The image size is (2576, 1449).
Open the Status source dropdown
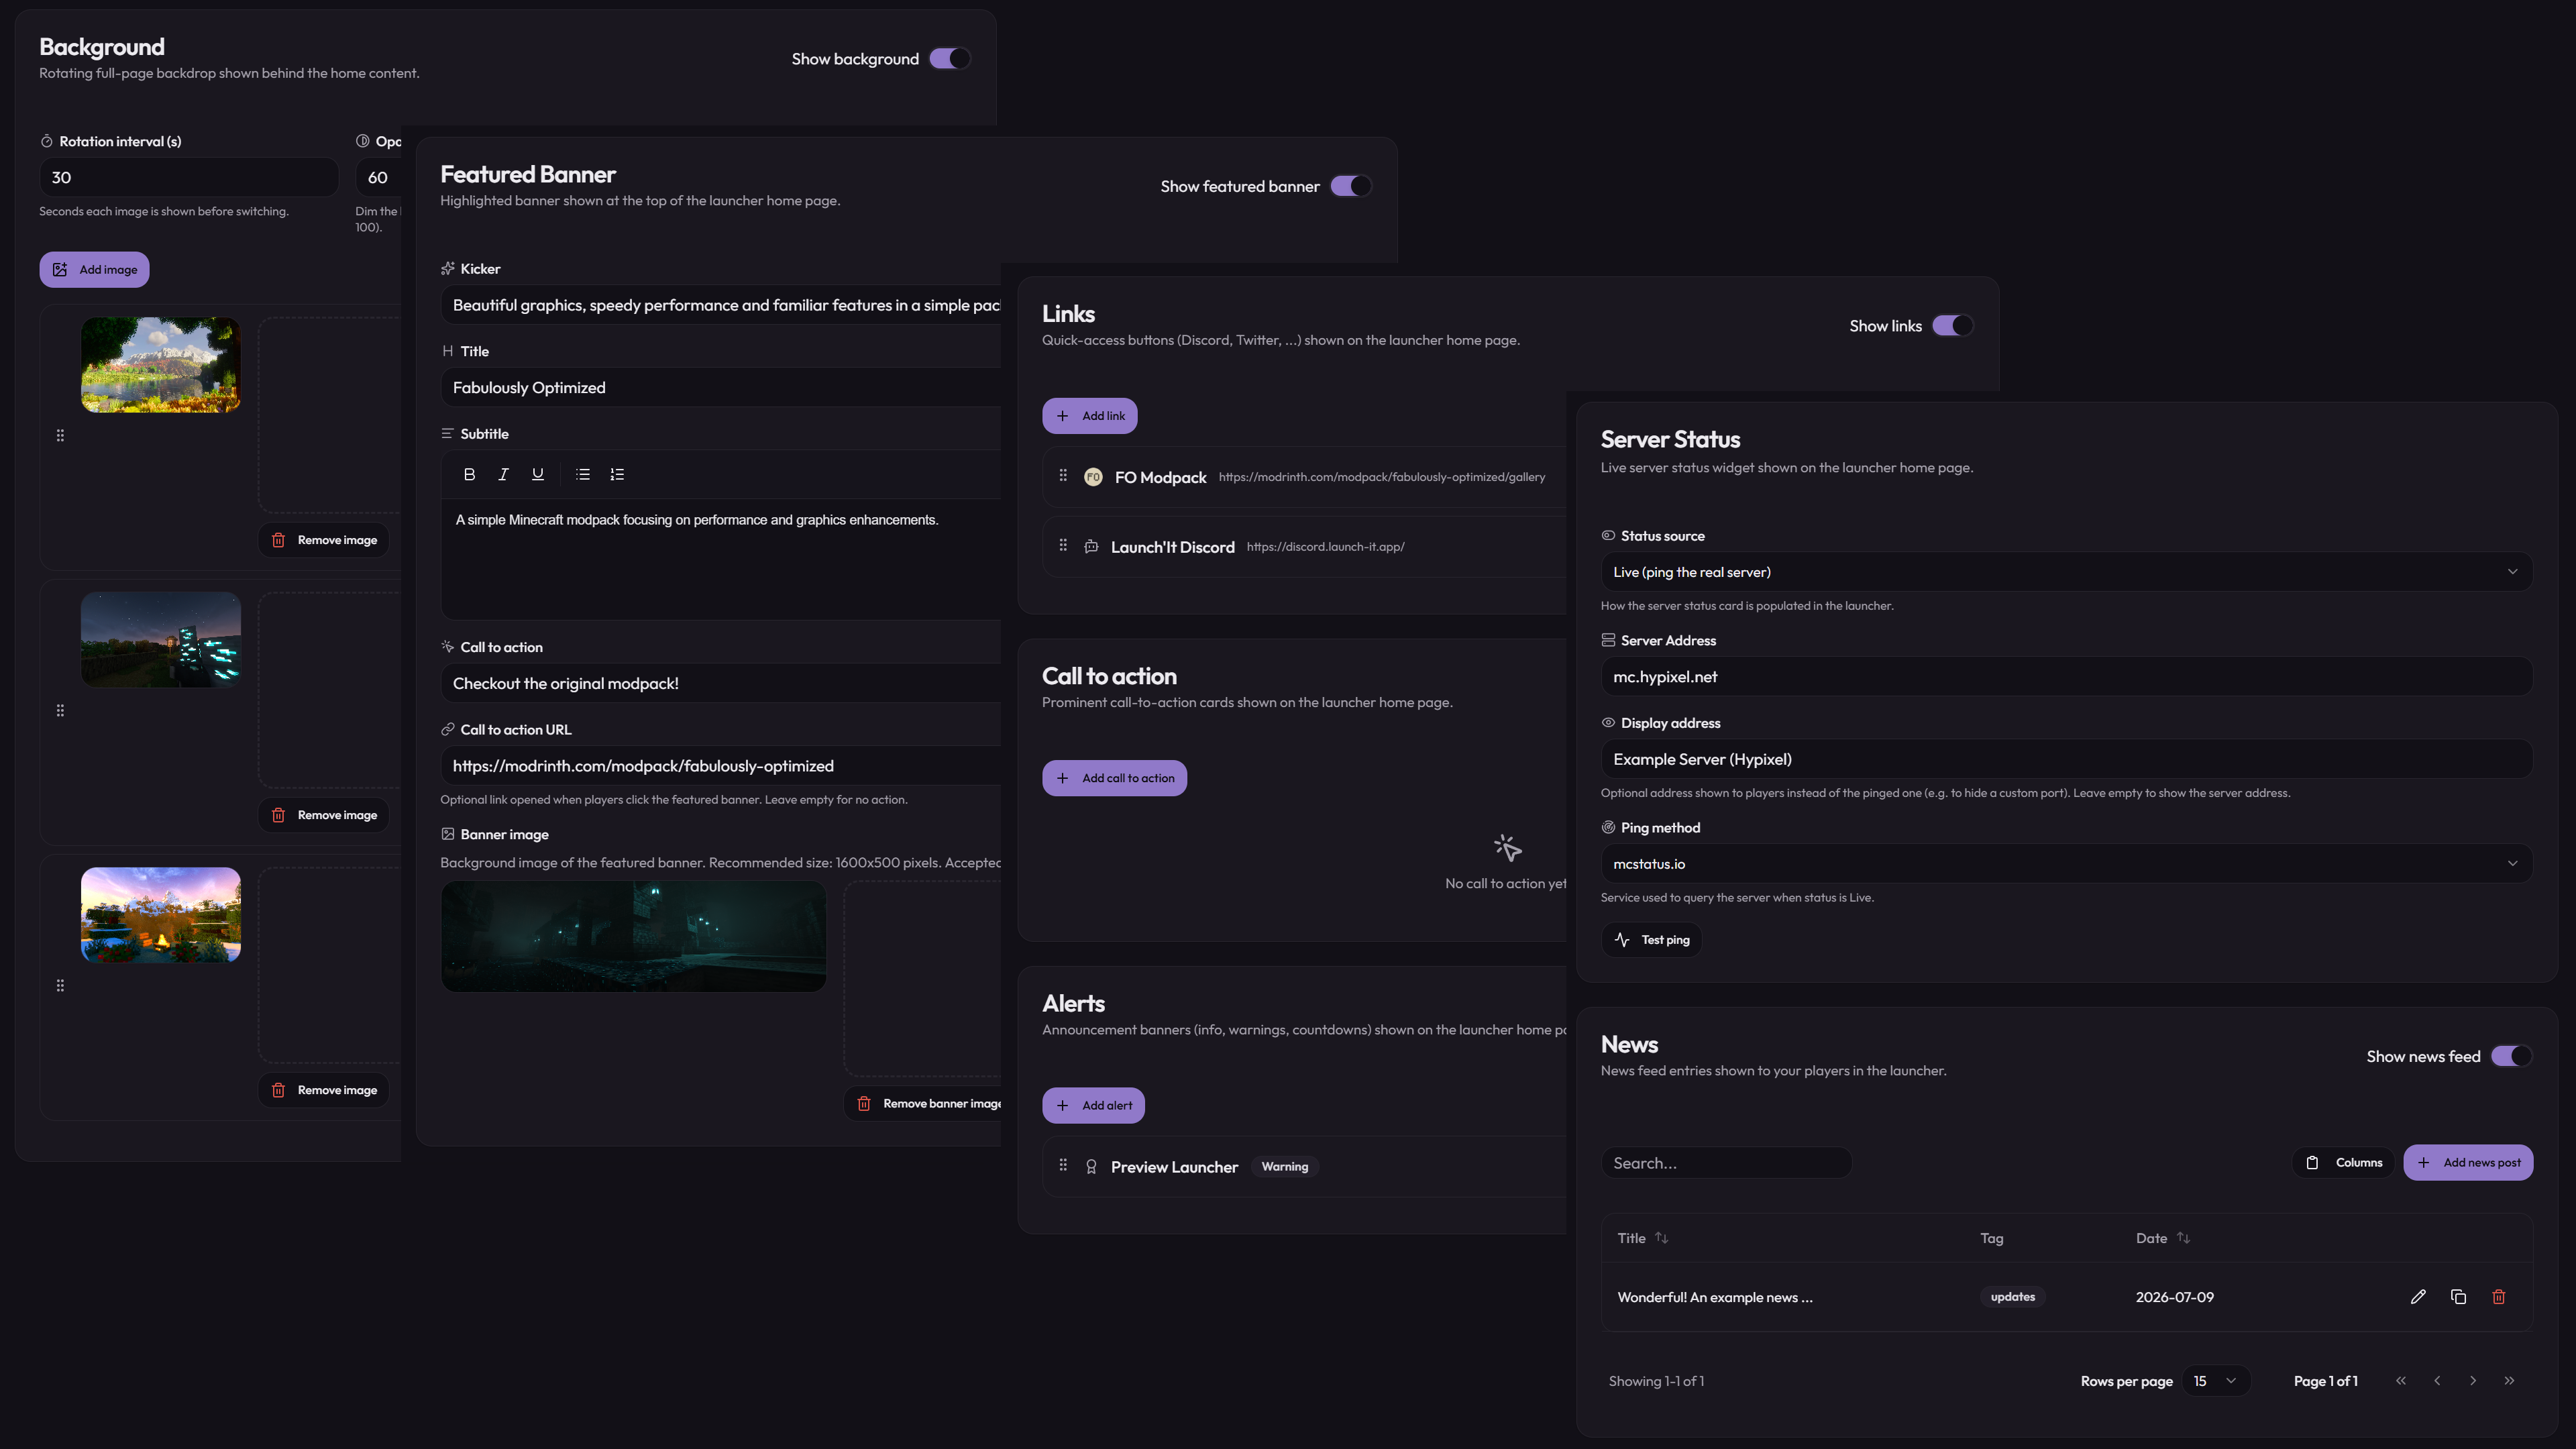2066,572
